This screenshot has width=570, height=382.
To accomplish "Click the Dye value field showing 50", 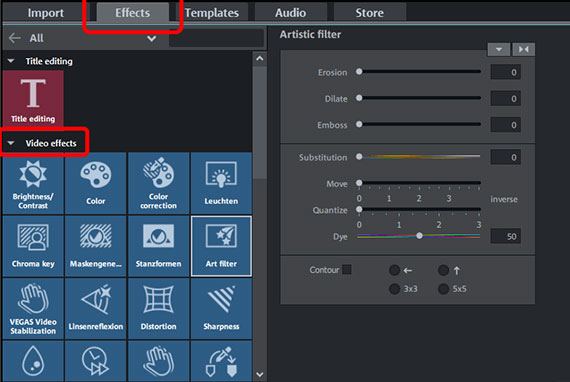I will (x=505, y=236).
